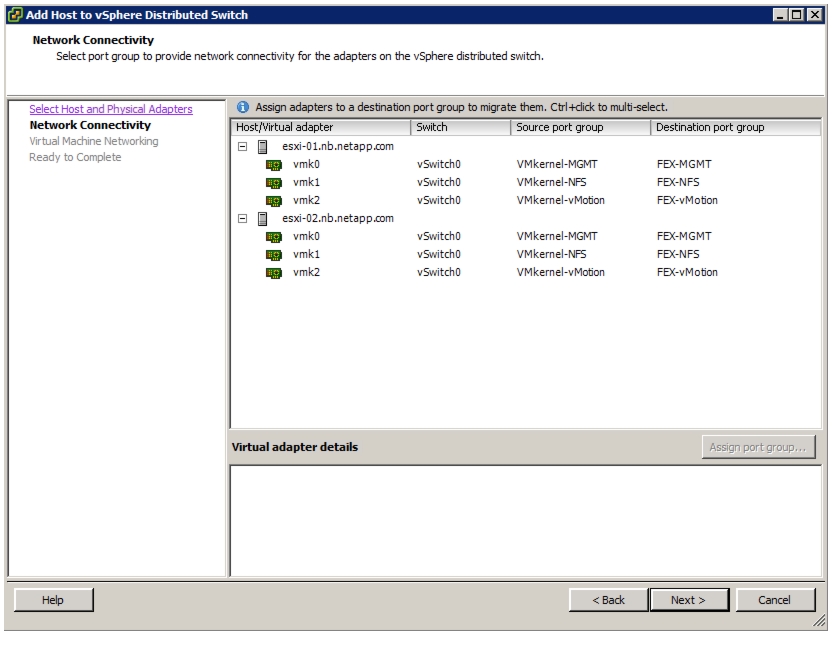832x654 pixels.
Task: Click the esxi-01 host server icon
Action: point(262,146)
